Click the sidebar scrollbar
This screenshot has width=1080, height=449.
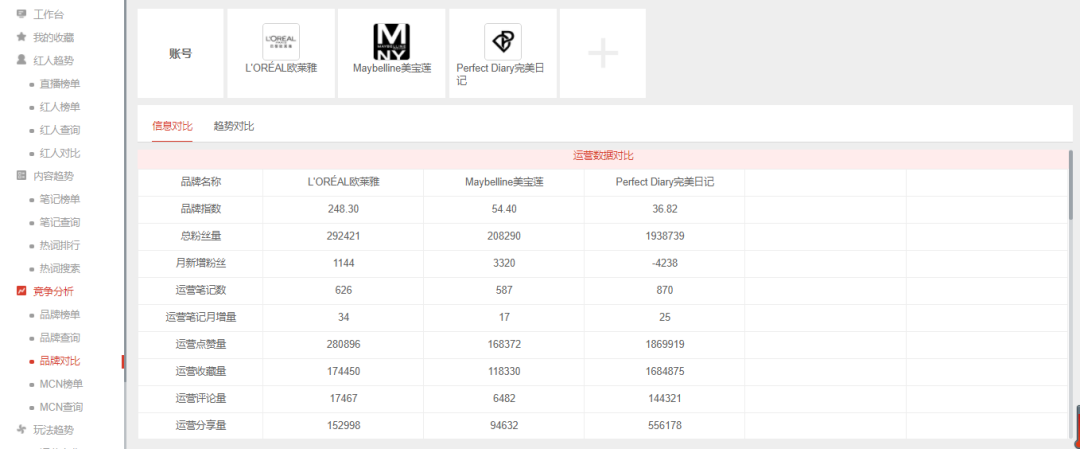124,191
